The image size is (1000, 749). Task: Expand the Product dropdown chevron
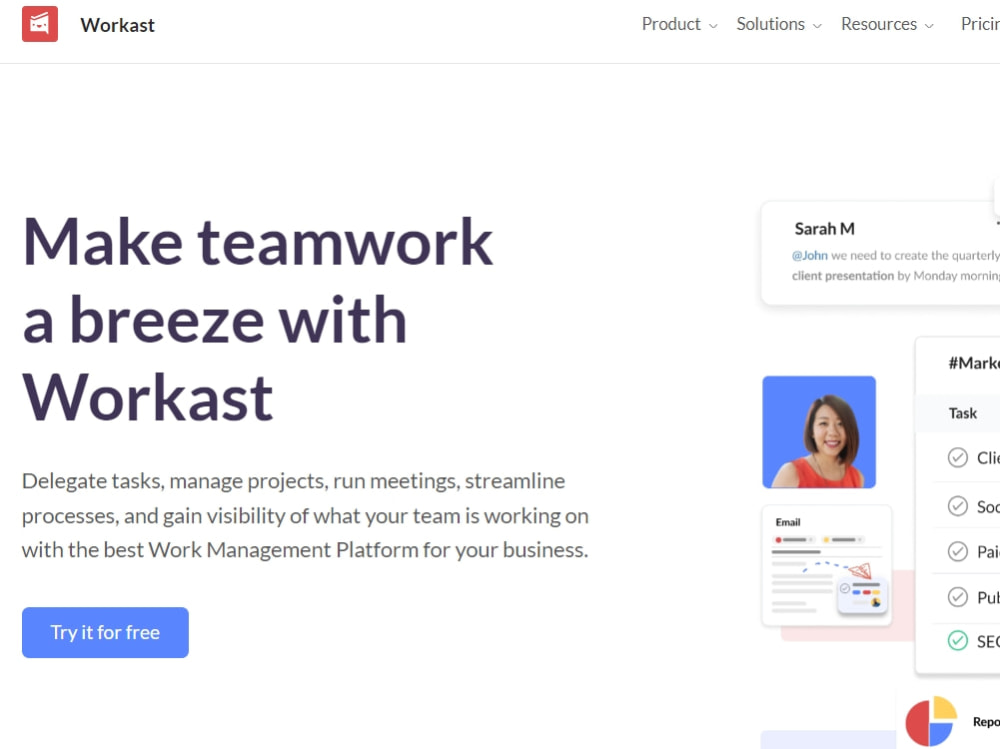pos(713,26)
